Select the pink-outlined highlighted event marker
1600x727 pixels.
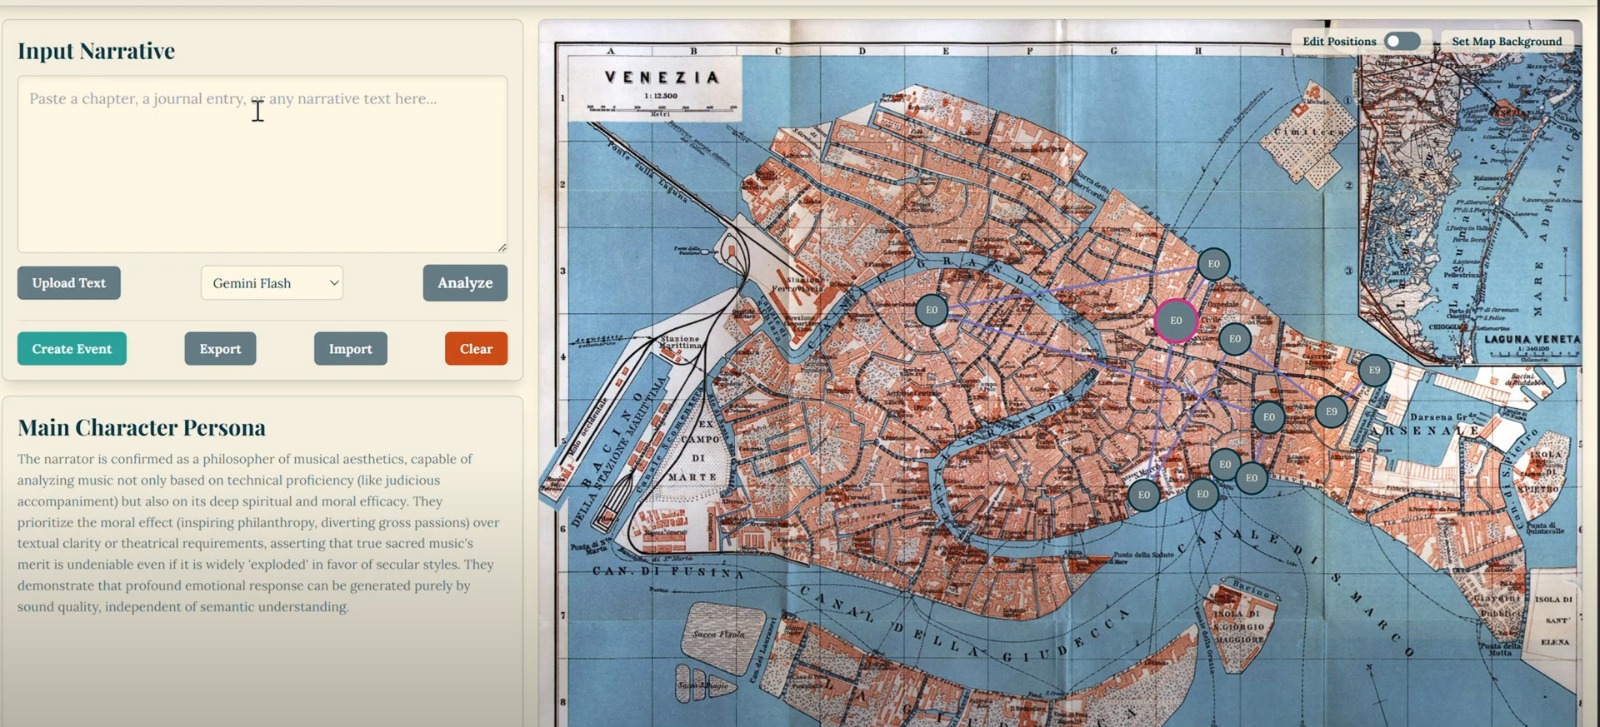(x=1176, y=321)
